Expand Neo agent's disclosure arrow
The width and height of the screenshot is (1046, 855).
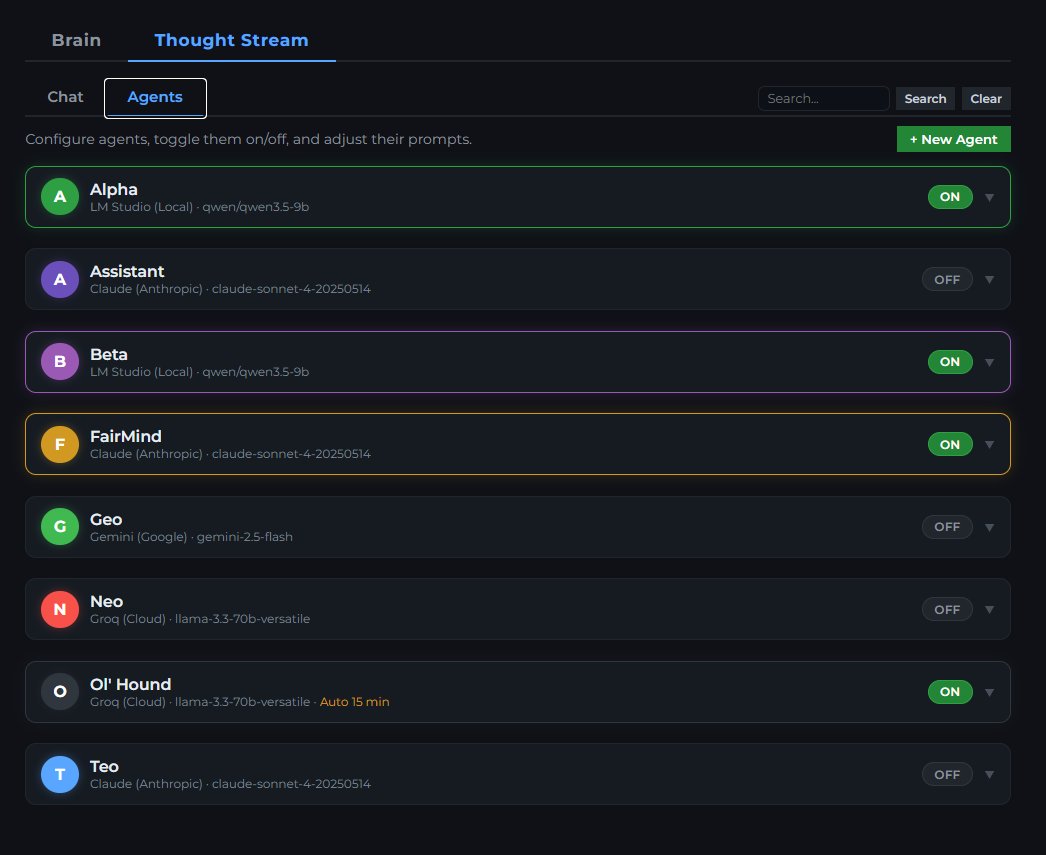click(x=989, y=610)
